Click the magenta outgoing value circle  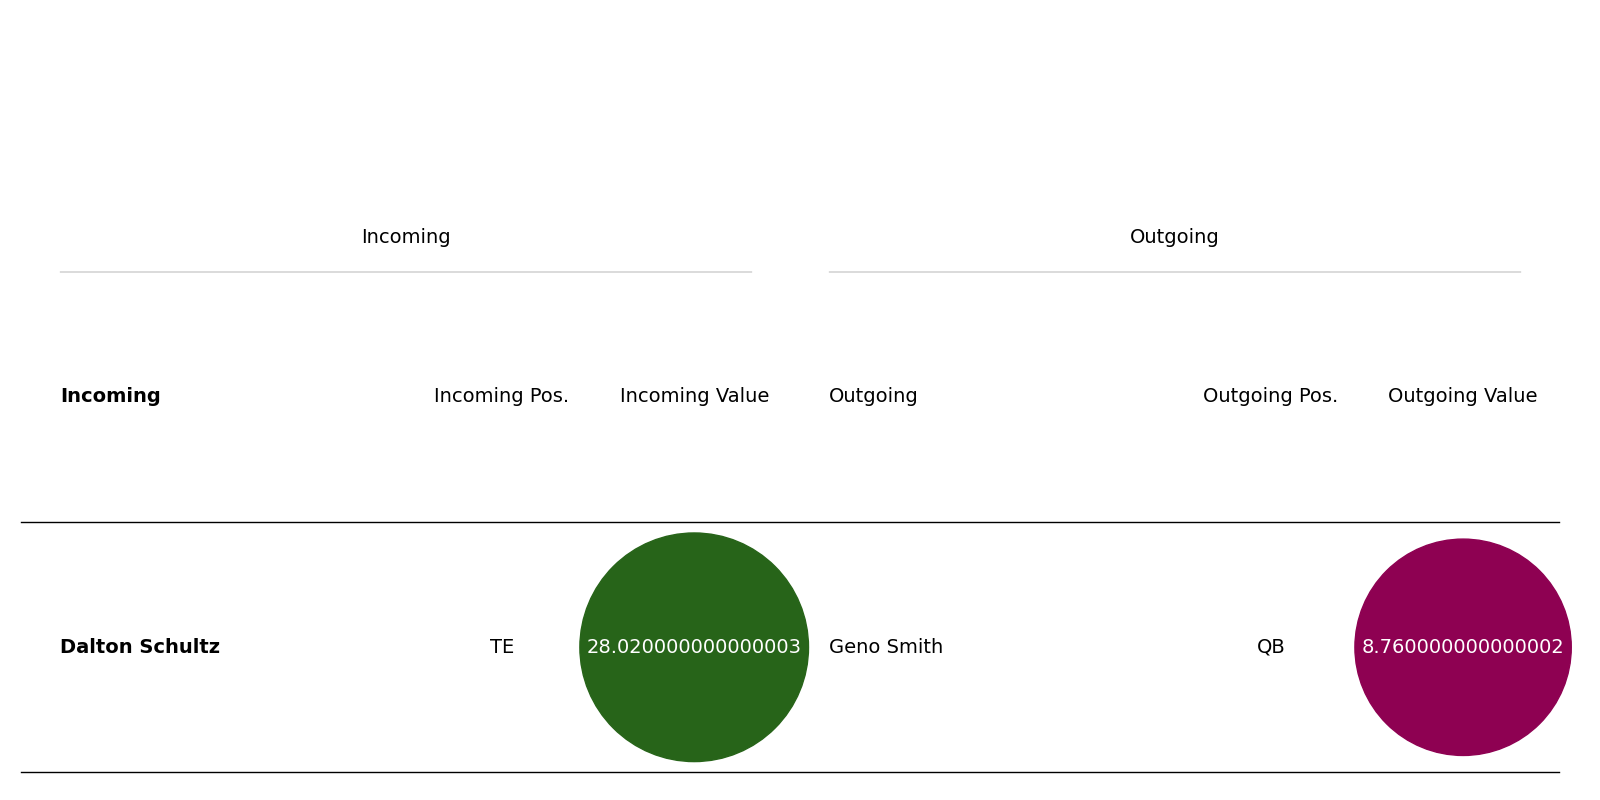[x=1463, y=647]
